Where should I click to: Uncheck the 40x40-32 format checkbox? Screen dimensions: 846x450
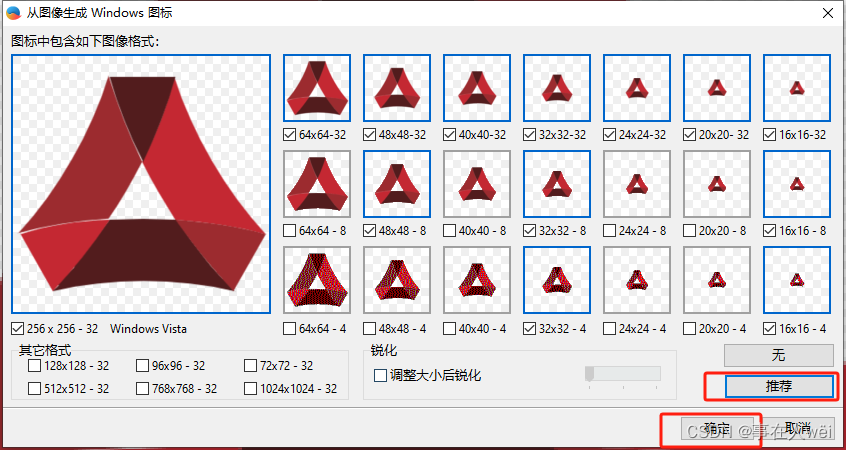(x=449, y=135)
